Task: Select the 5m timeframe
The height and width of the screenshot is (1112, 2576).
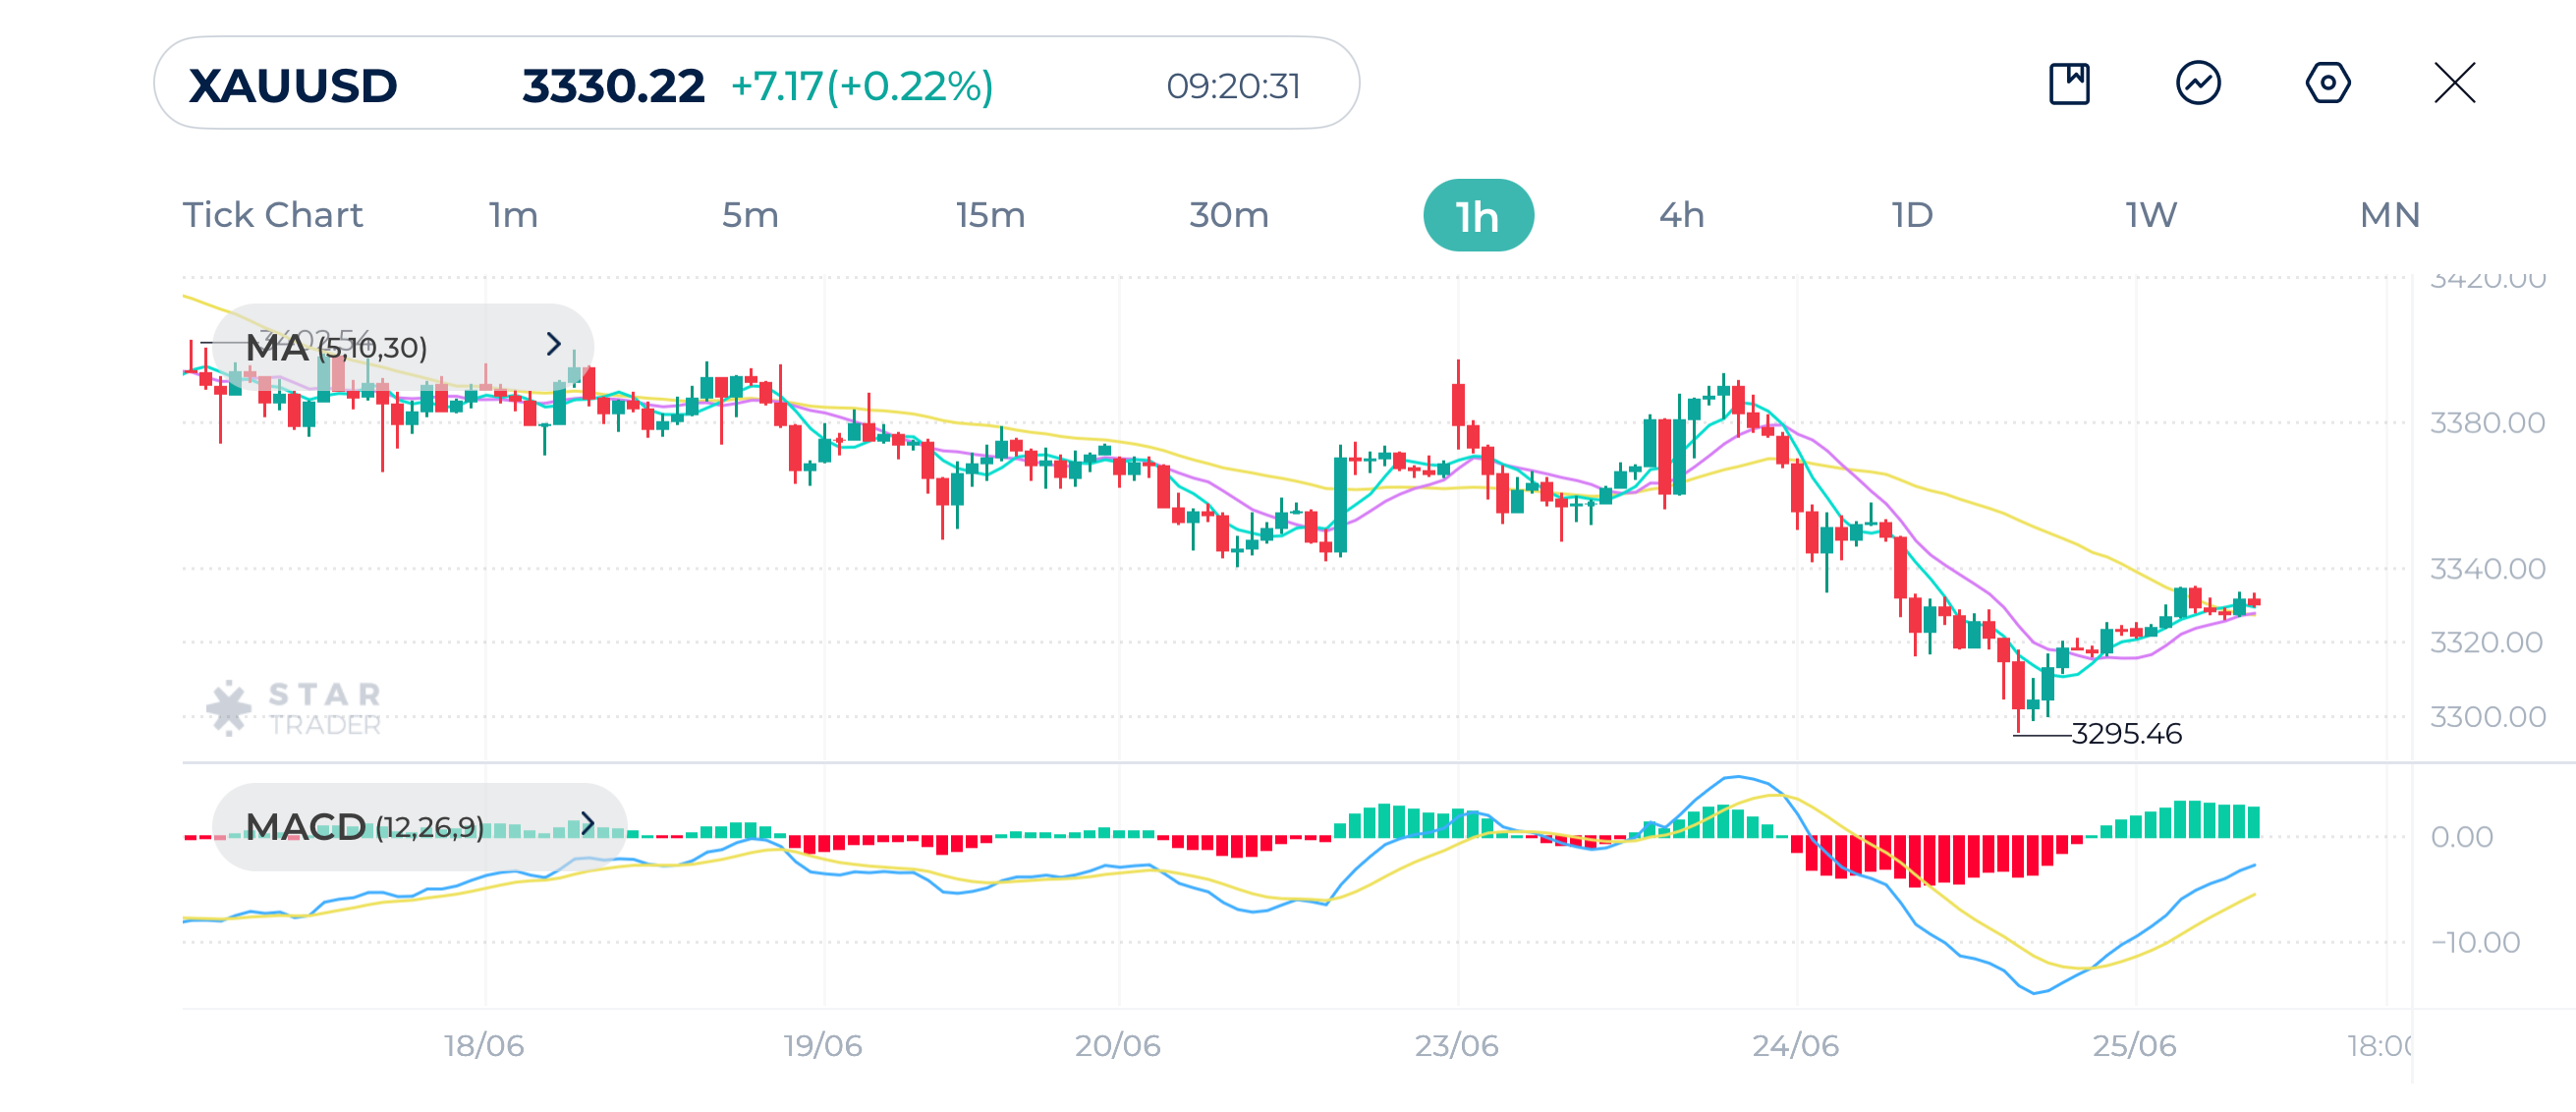Action: pos(751,214)
